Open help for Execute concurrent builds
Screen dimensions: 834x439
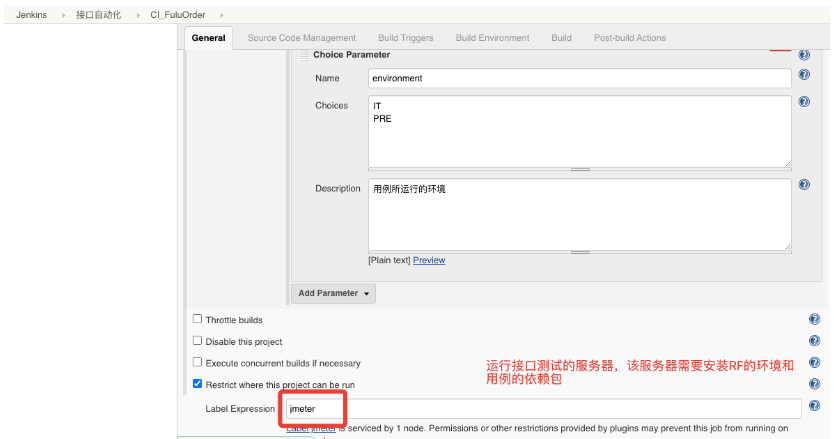tap(814, 362)
